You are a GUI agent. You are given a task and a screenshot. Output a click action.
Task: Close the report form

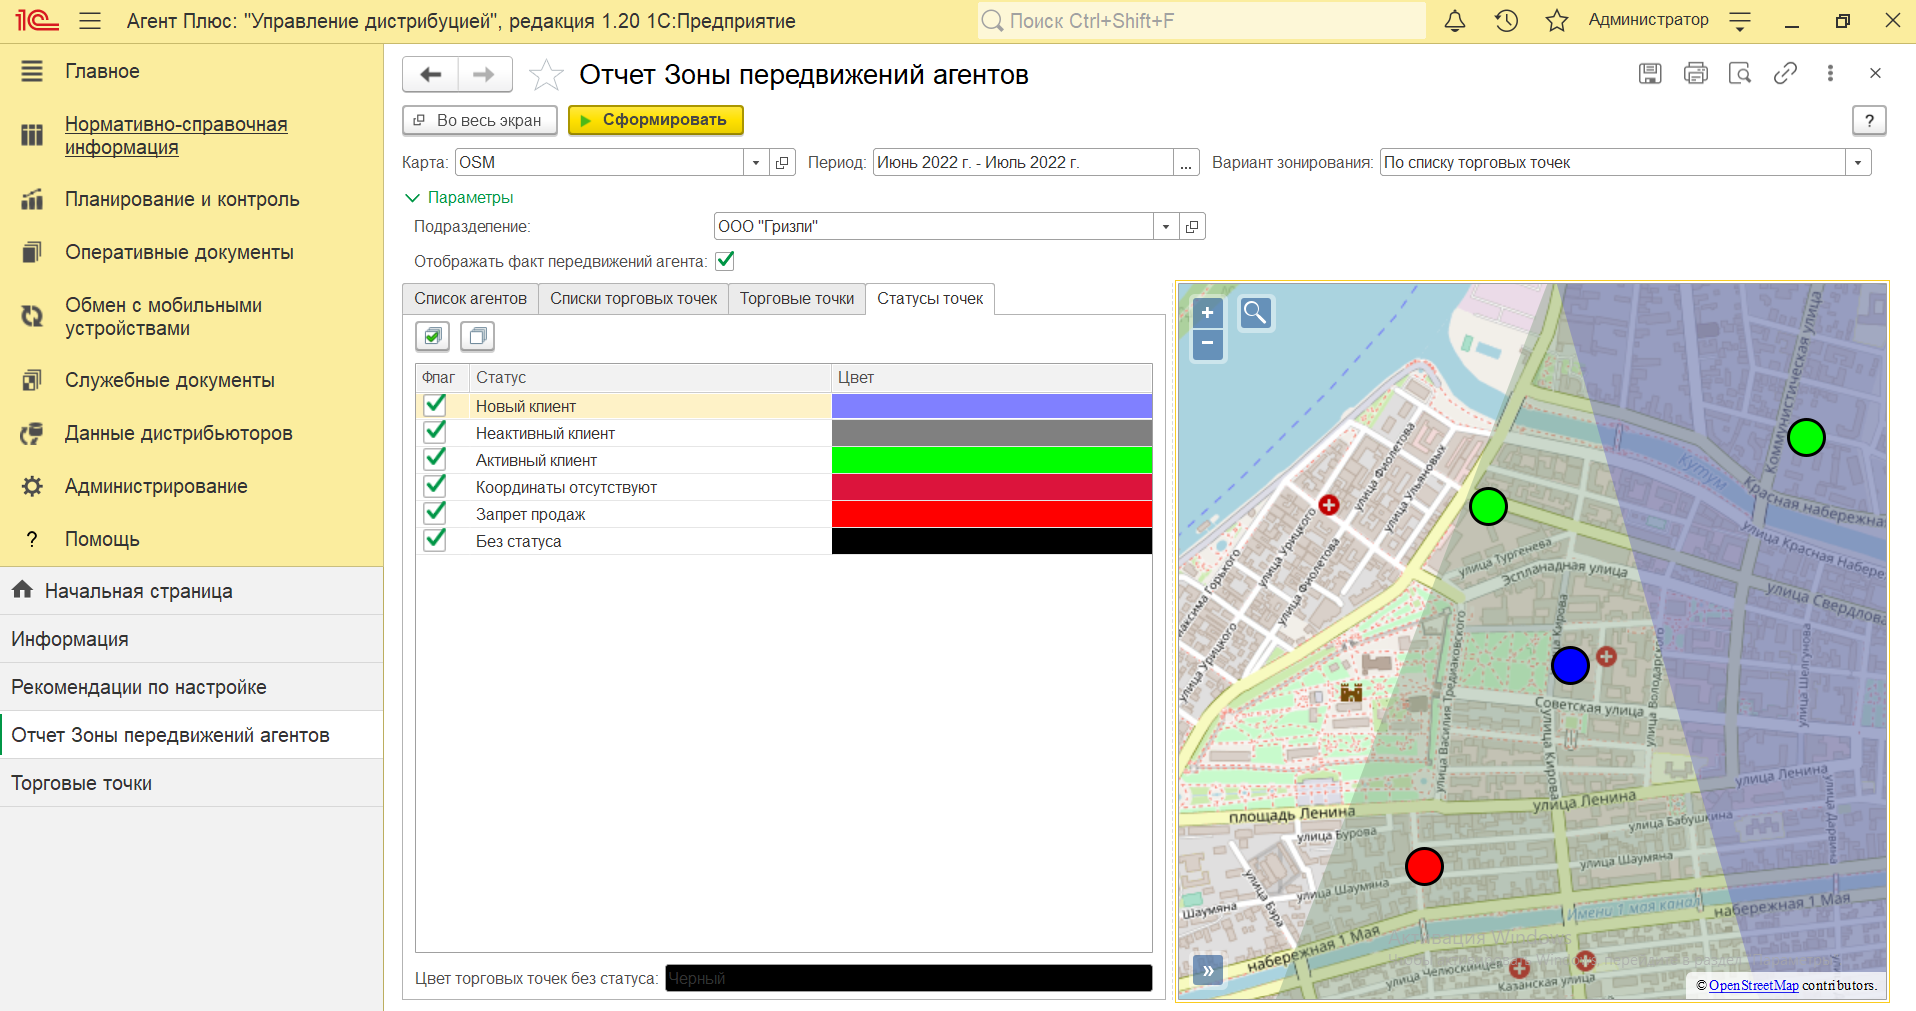tap(1875, 73)
